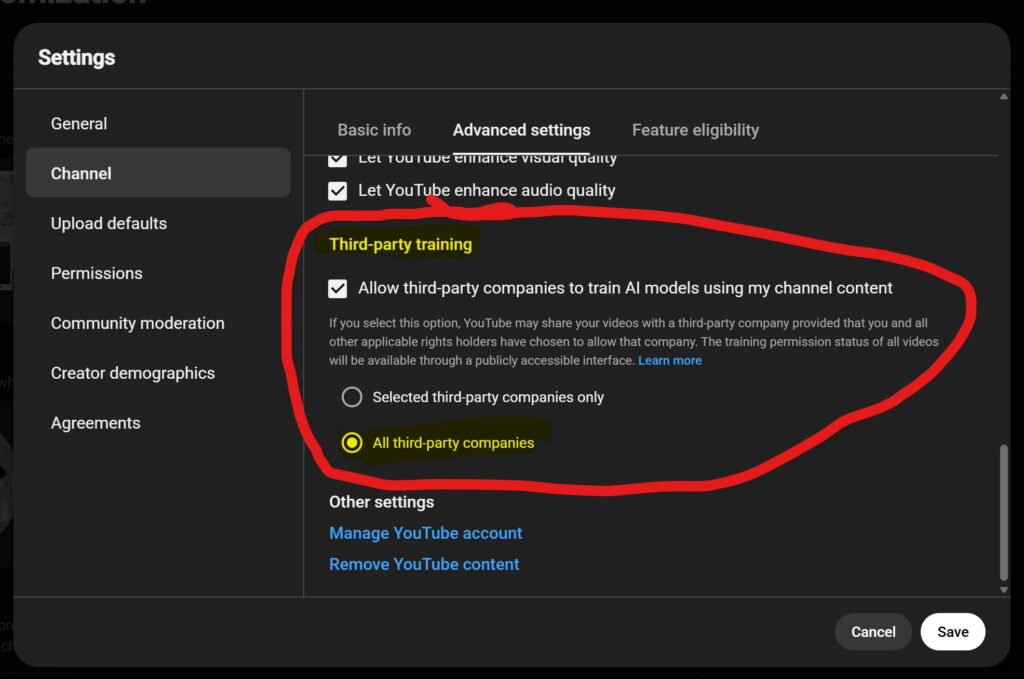Open the General settings section
The width and height of the screenshot is (1024, 679).
coord(79,123)
